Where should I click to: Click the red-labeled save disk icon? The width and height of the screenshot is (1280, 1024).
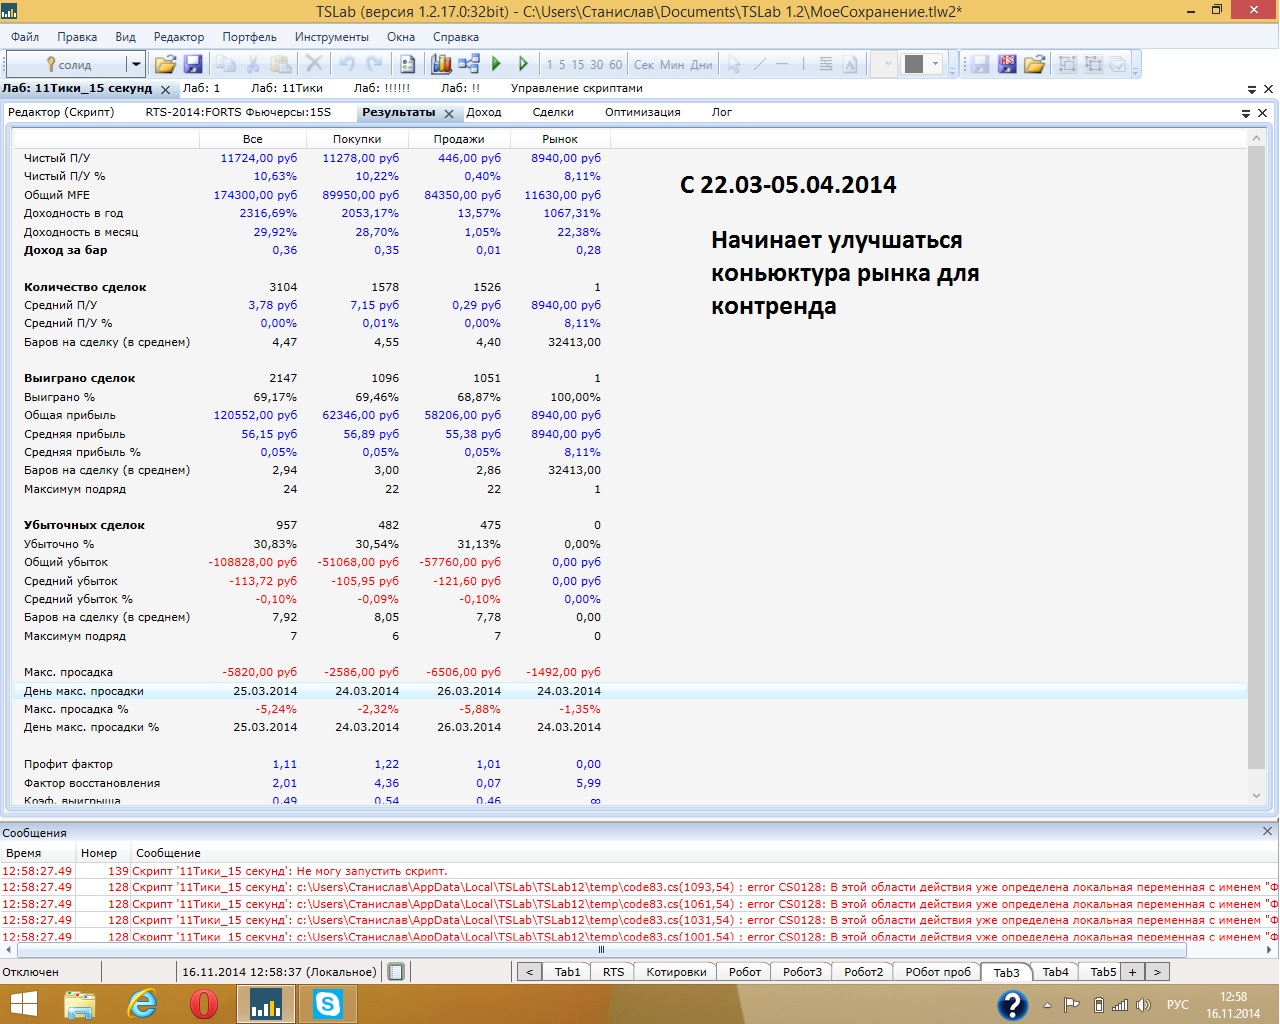1007,64
